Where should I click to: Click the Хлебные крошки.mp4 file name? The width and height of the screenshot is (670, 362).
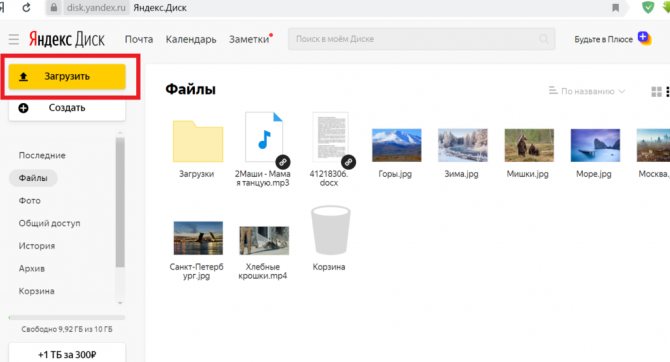click(263, 271)
